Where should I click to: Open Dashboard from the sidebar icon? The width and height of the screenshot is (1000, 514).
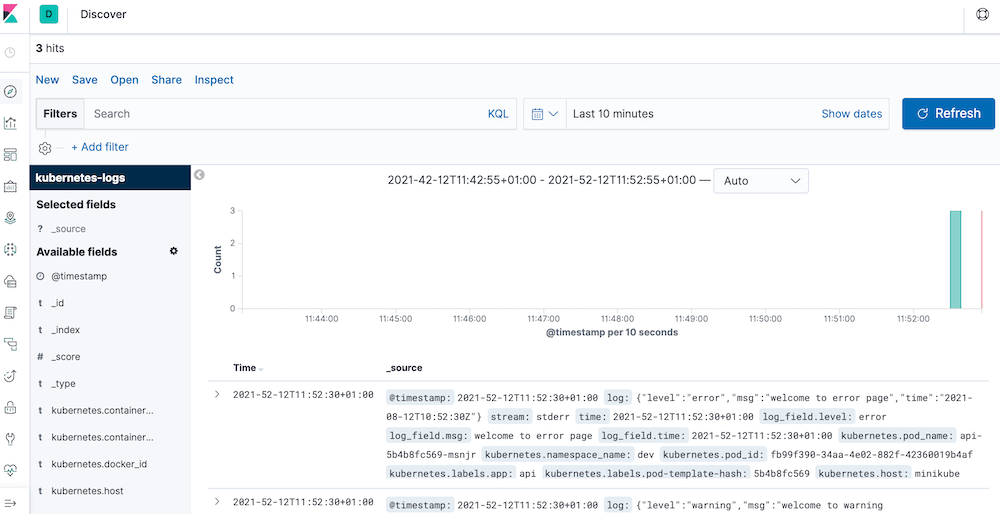tap(10, 155)
